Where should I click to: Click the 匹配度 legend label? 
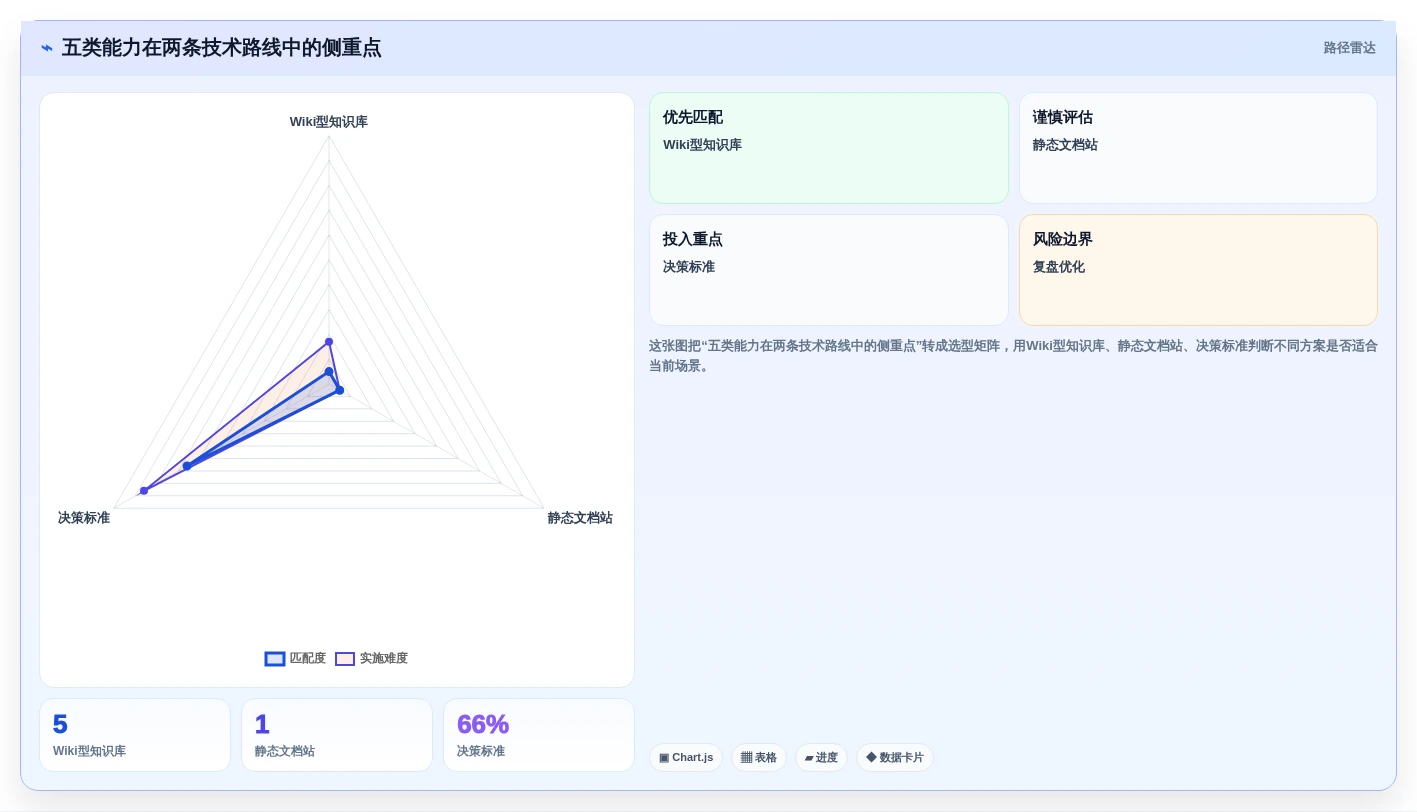308,659
